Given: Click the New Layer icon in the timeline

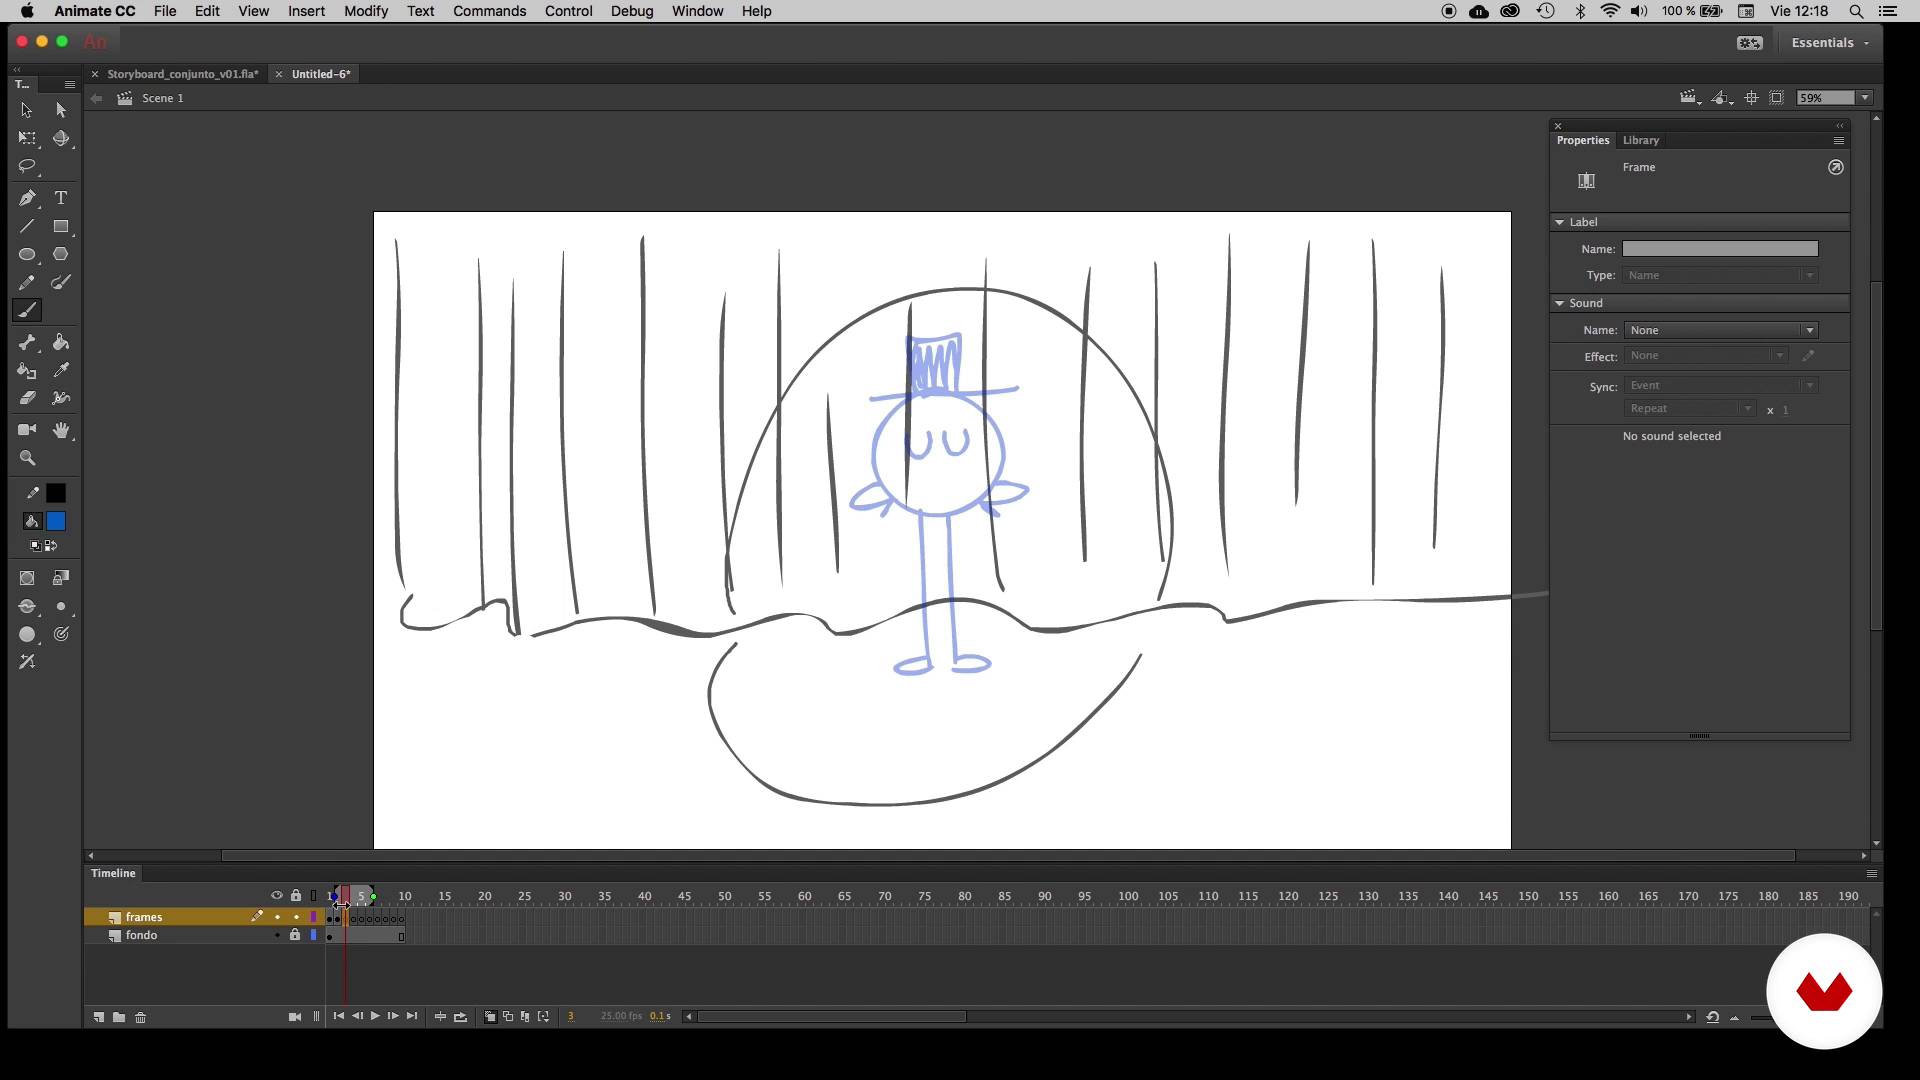Looking at the screenshot, I should (98, 1017).
